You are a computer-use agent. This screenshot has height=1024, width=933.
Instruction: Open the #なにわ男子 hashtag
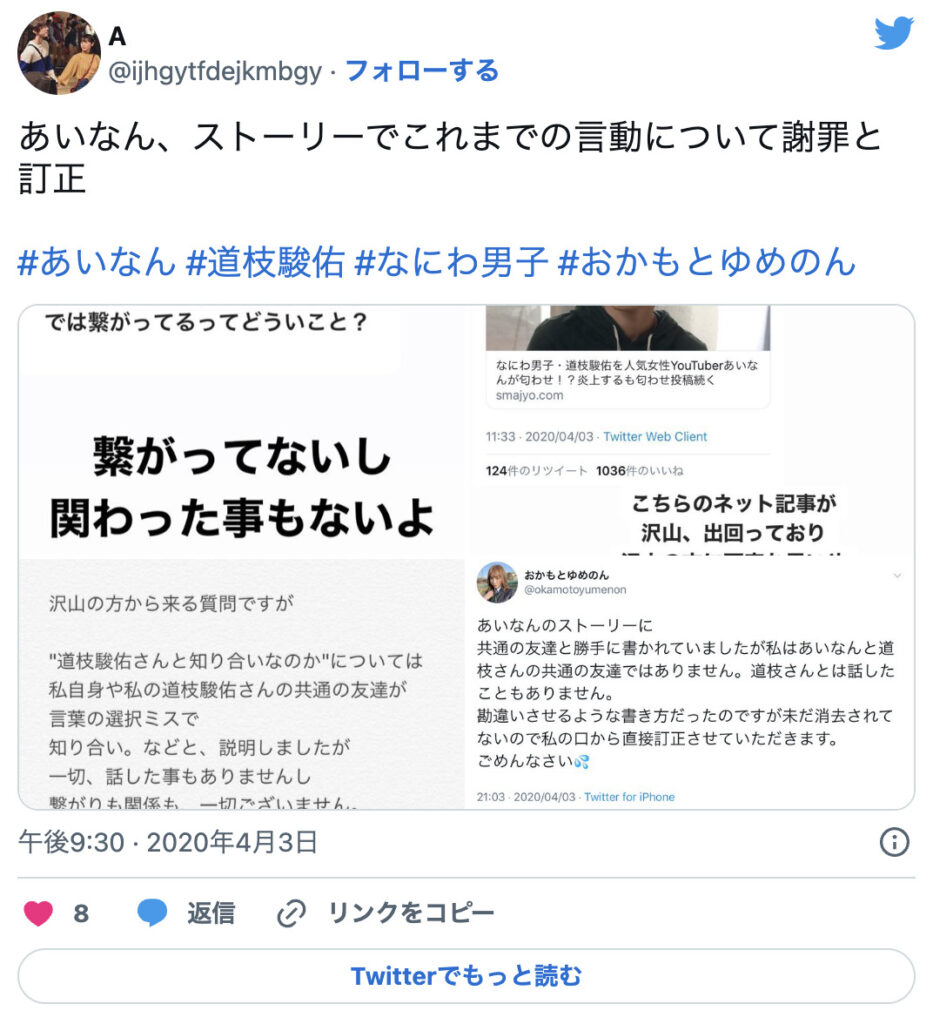(x=451, y=262)
